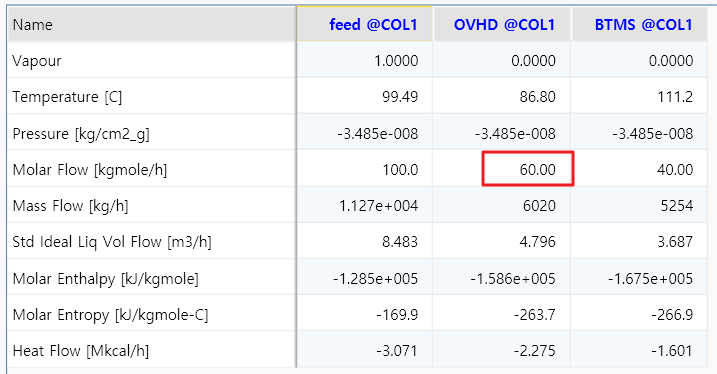Select feed temperature cell 99.49
717x374 pixels.
(364, 96)
